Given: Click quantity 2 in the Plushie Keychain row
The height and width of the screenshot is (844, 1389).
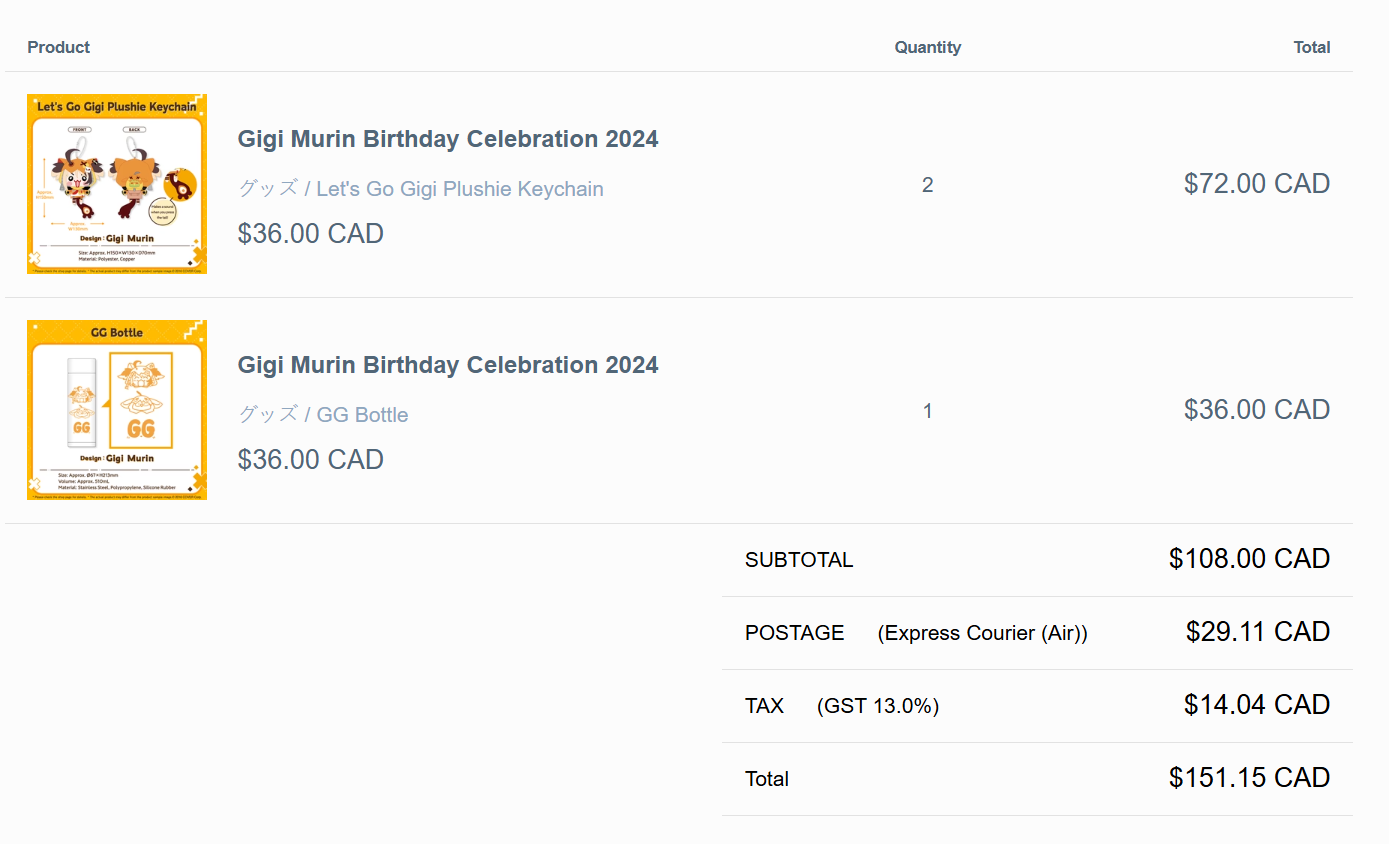Looking at the screenshot, I should pyautogui.click(x=927, y=185).
